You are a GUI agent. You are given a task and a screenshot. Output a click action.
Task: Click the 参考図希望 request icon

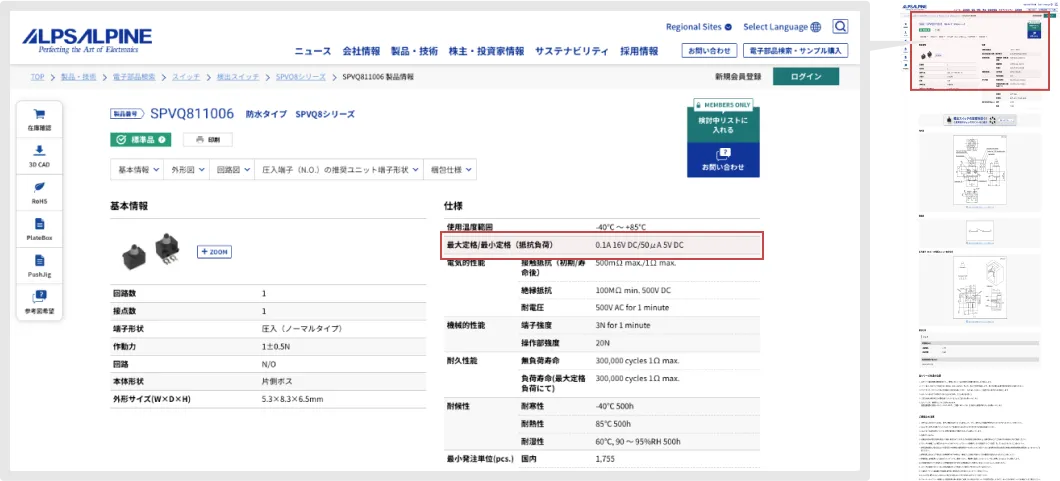click(x=39, y=297)
